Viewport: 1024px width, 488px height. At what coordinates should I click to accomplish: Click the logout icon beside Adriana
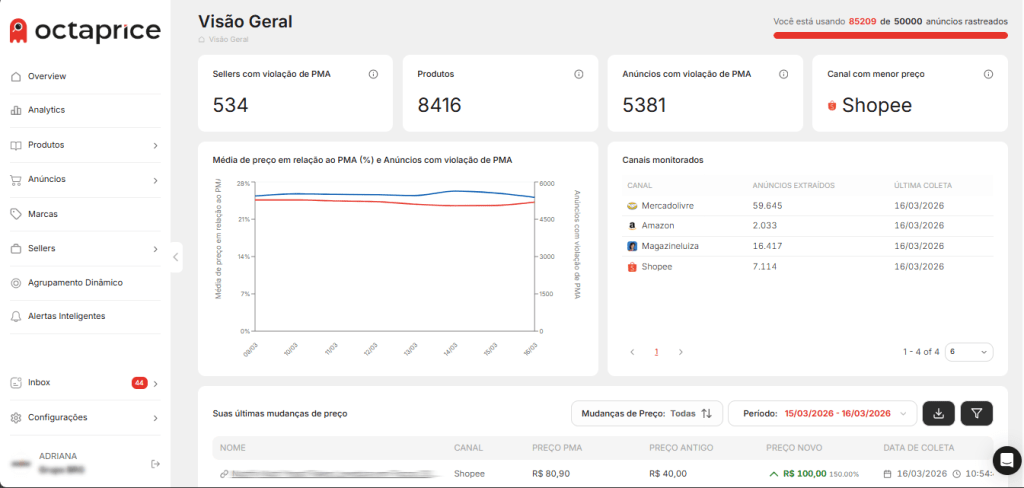click(x=155, y=464)
